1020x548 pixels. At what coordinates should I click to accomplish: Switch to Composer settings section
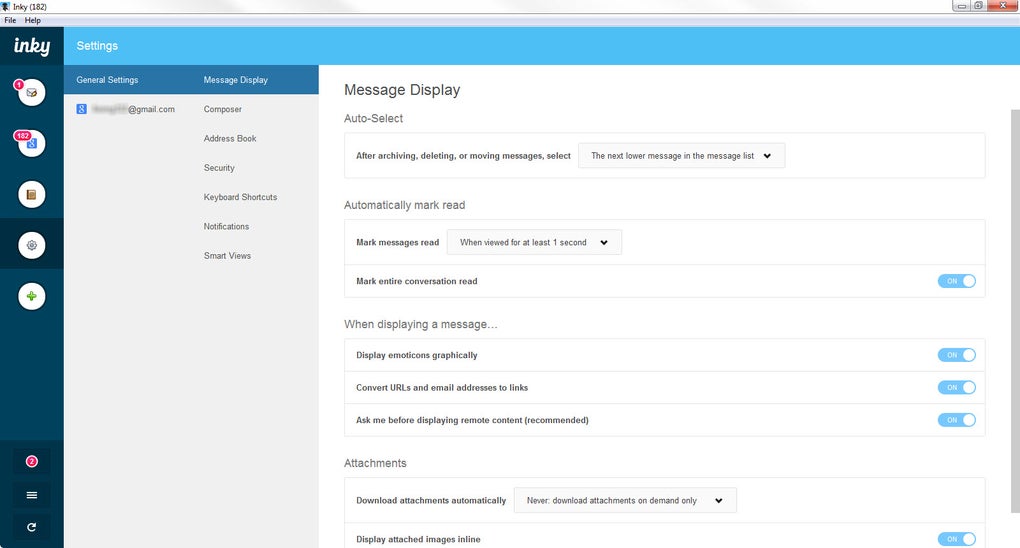click(223, 109)
